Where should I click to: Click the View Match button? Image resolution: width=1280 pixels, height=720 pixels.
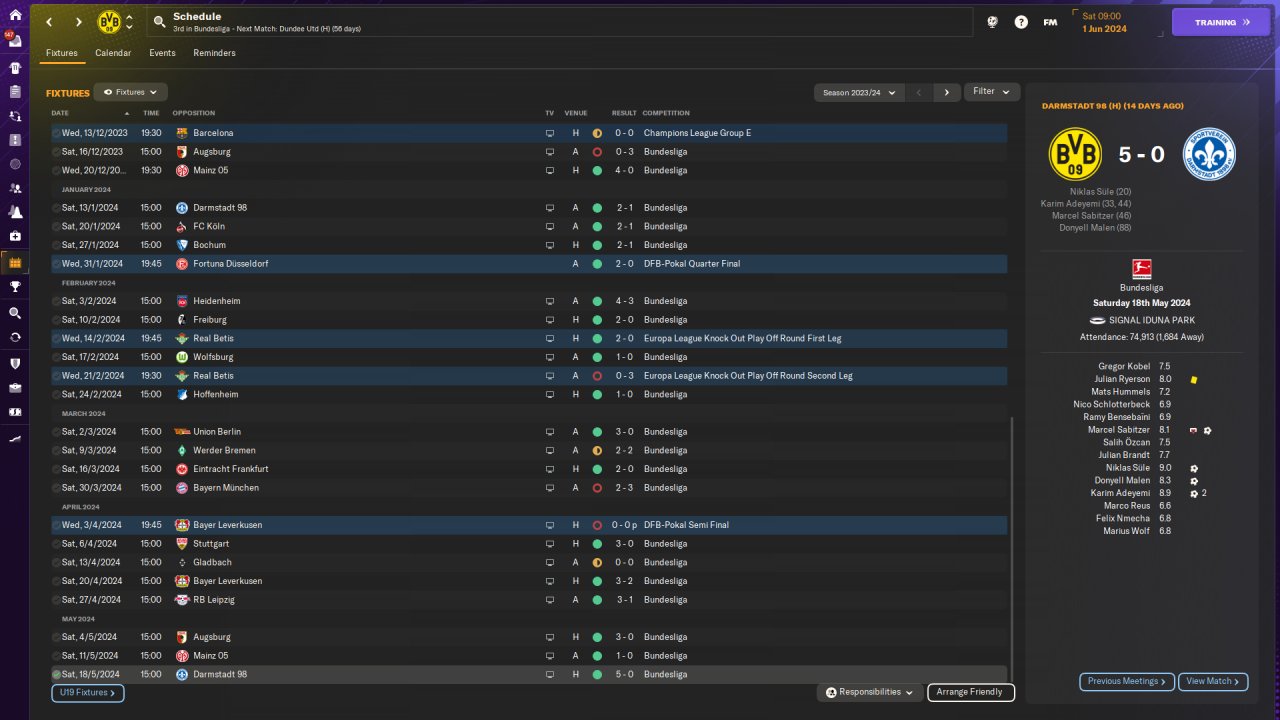(1213, 681)
